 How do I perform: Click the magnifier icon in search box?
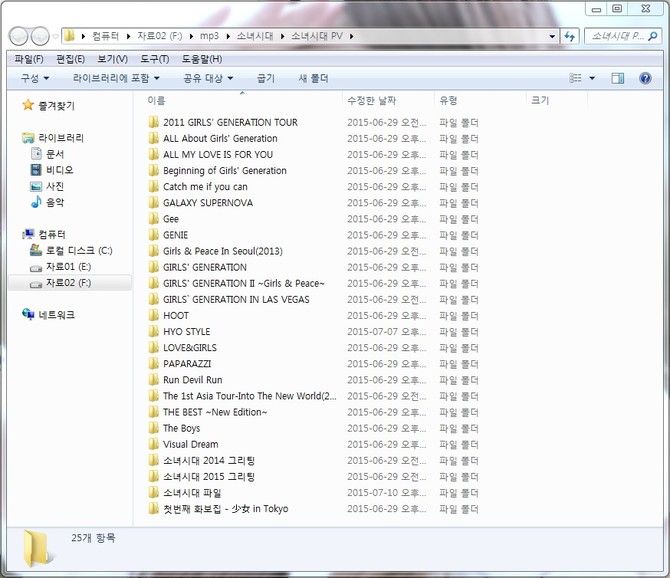[652, 36]
